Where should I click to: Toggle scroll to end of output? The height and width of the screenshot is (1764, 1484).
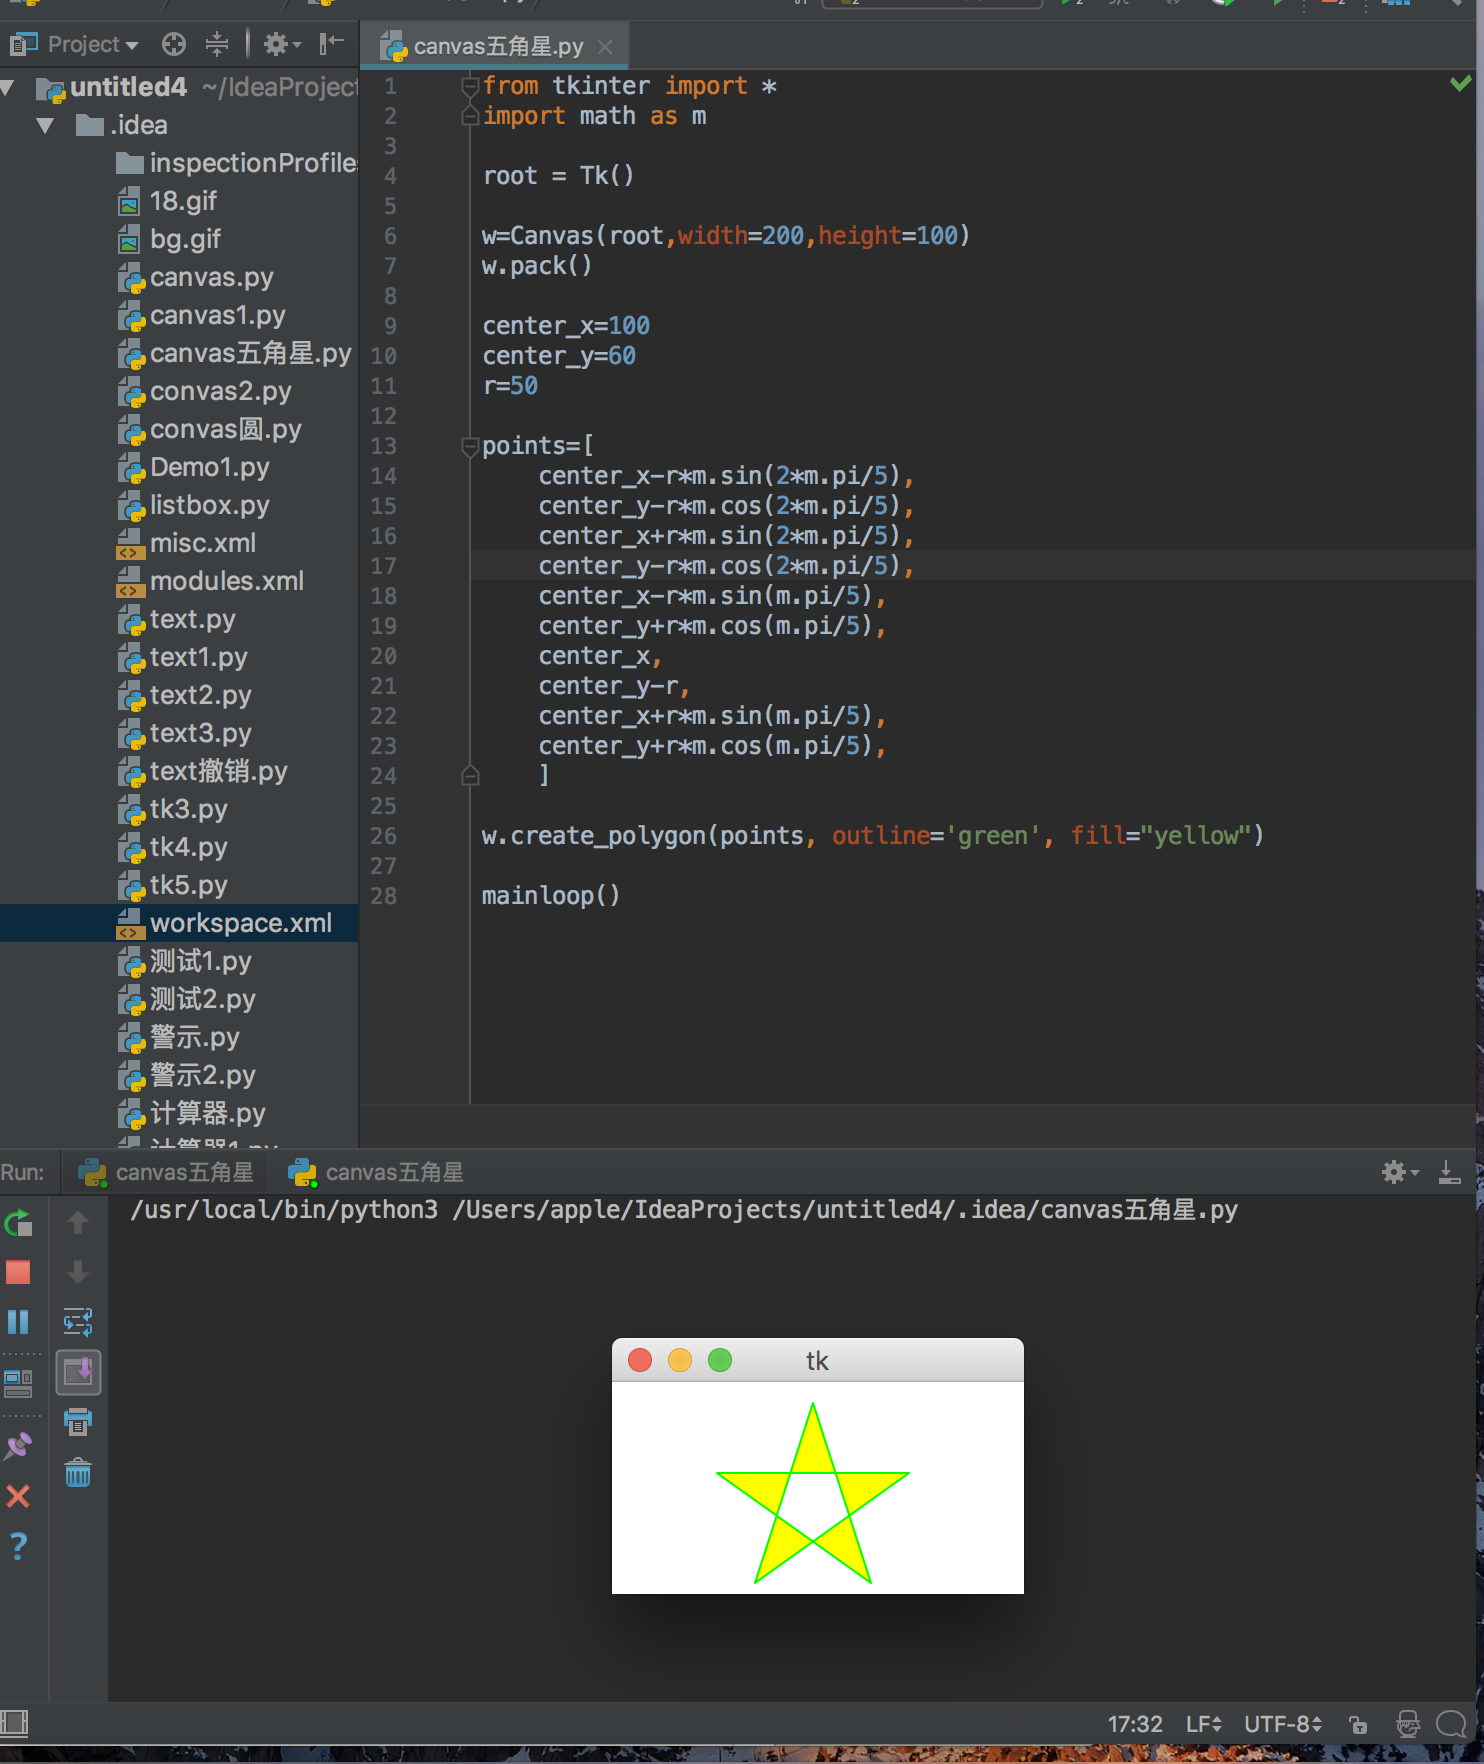point(78,1372)
